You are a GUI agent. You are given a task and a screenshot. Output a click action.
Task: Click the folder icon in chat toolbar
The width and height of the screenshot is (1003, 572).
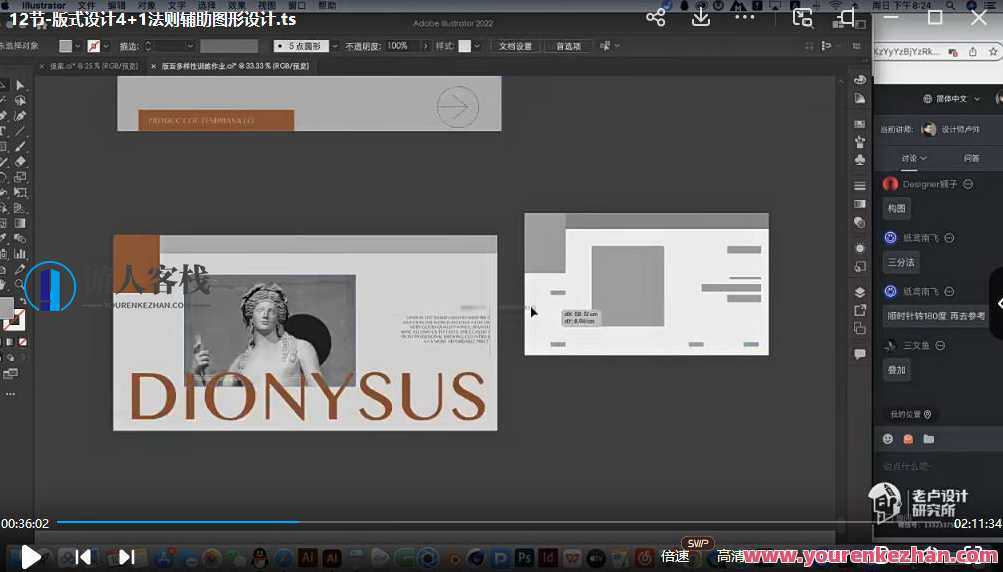(x=929, y=439)
